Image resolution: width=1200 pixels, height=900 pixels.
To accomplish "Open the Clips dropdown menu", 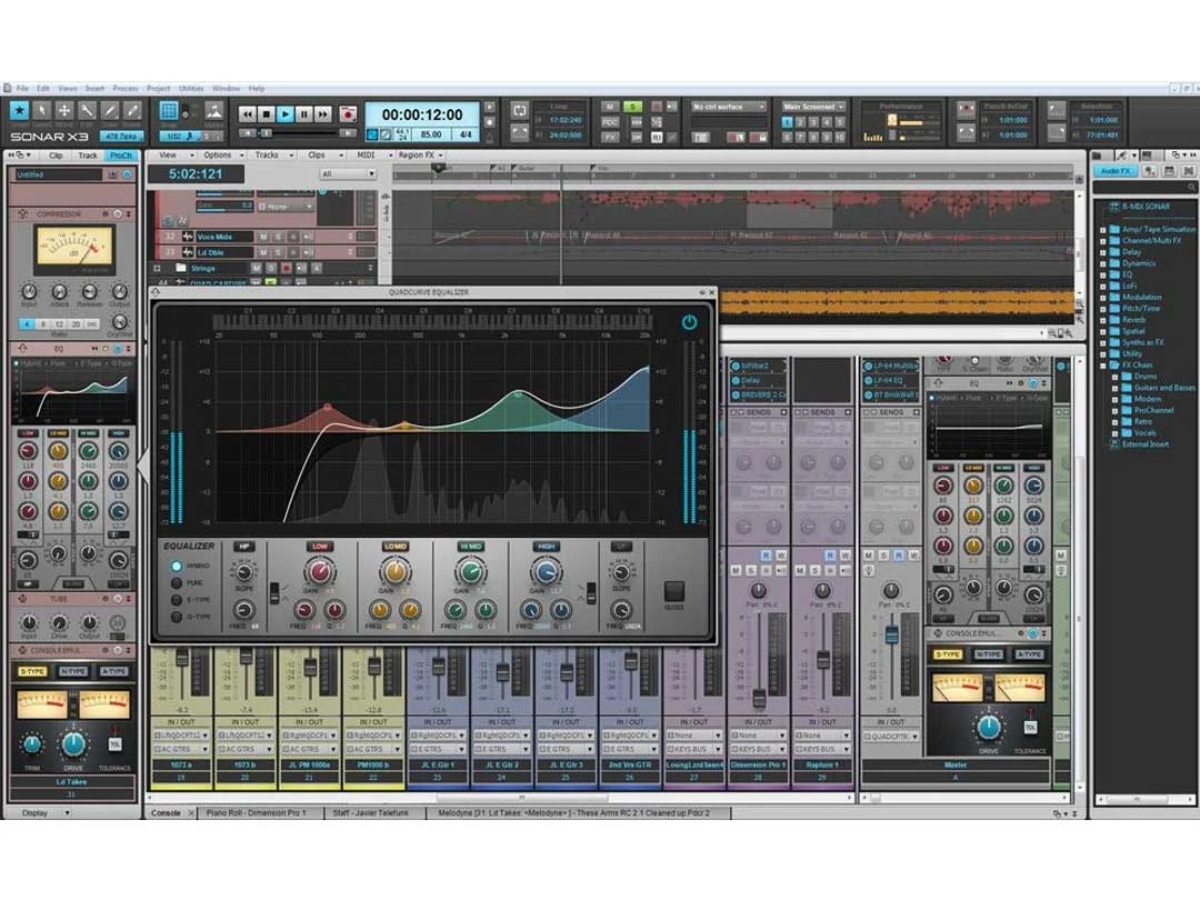I will click(x=320, y=156).
